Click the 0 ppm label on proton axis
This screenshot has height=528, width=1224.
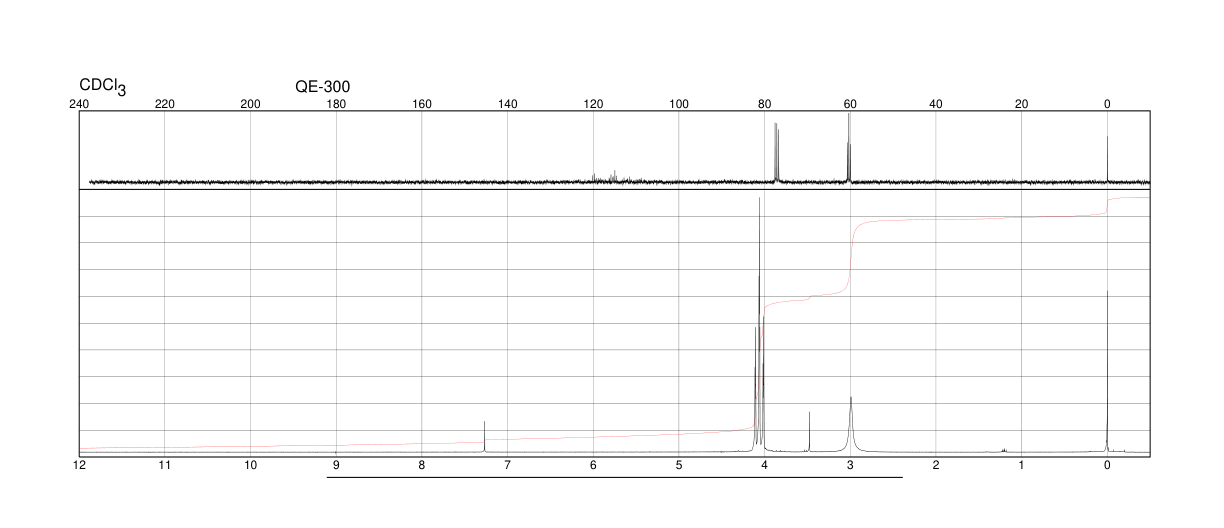click(1107, 465)
